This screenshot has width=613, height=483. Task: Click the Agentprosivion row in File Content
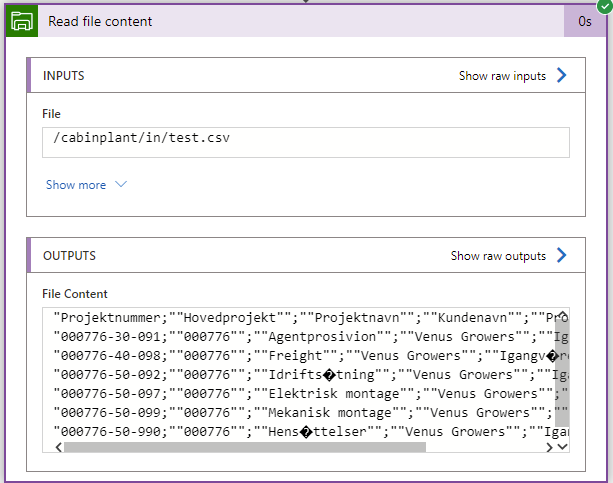[300, 336]
